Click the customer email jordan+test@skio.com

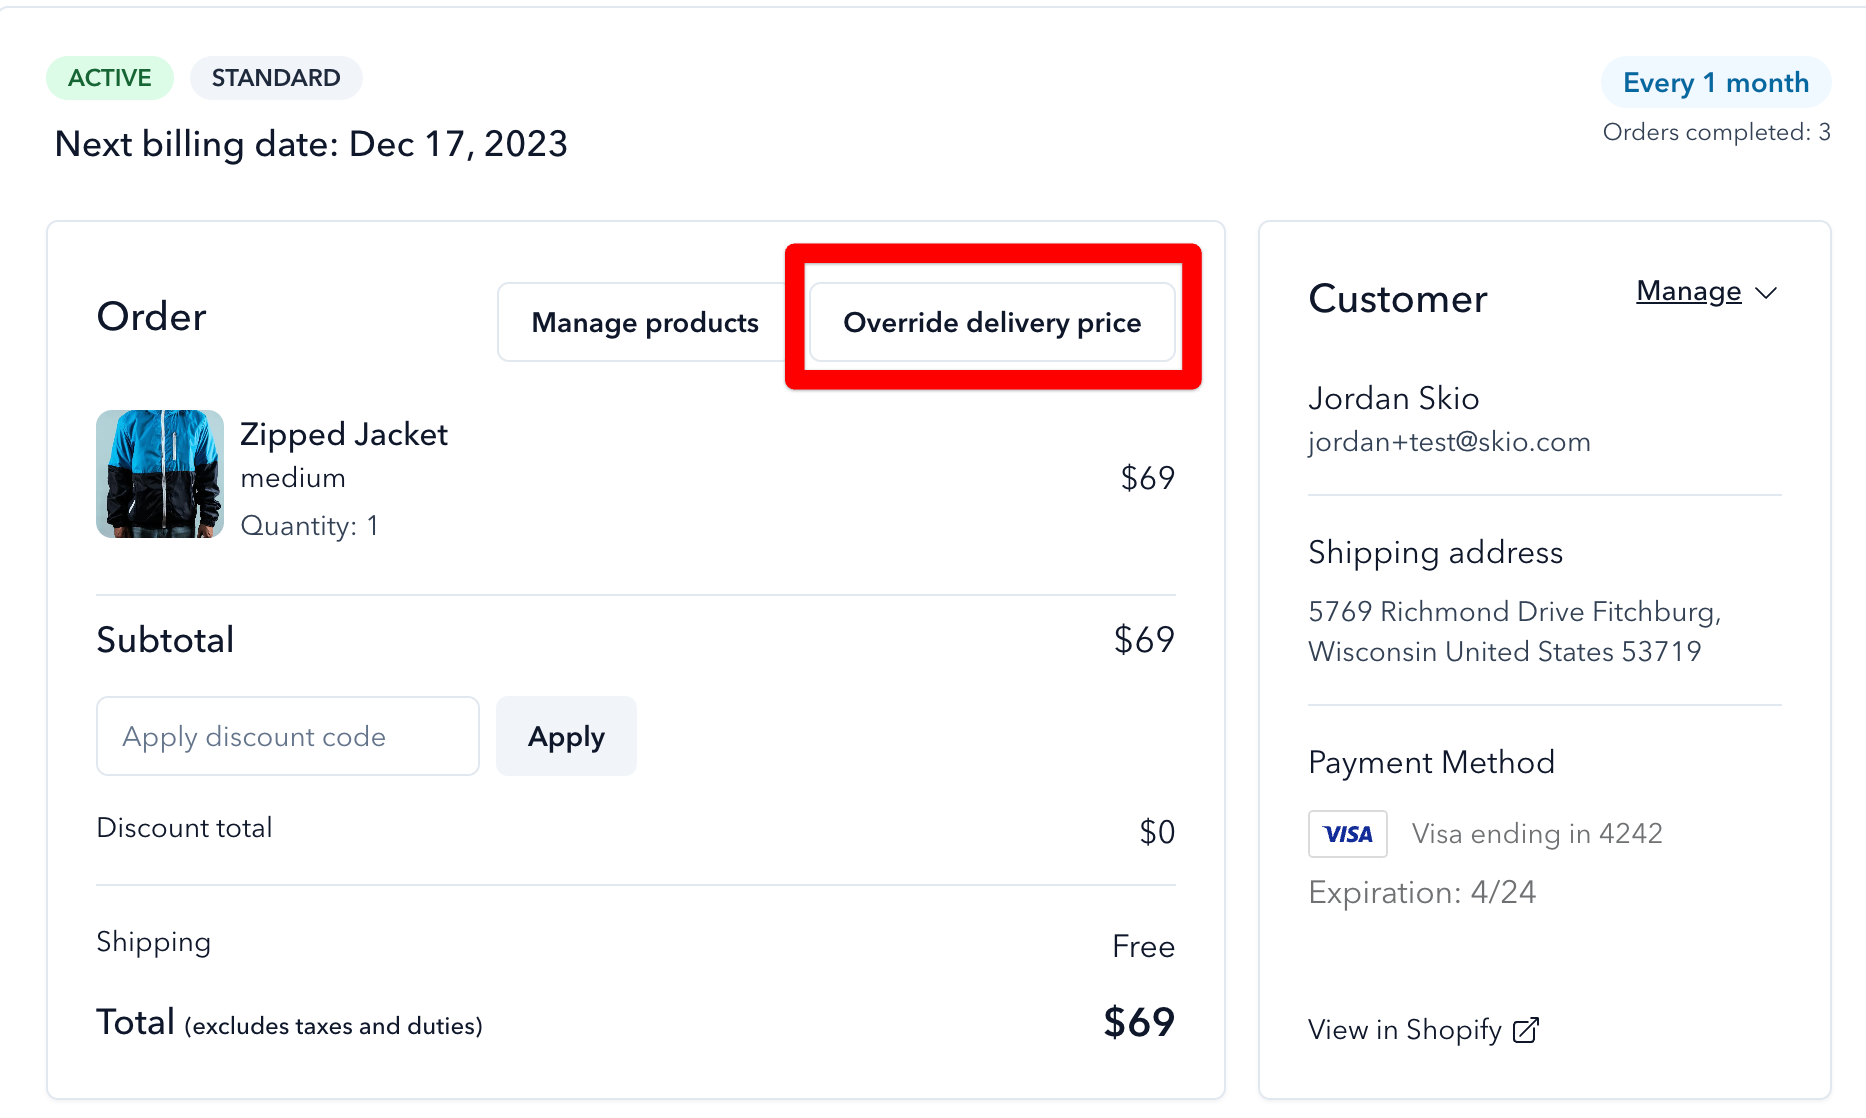coord(1449,442)
